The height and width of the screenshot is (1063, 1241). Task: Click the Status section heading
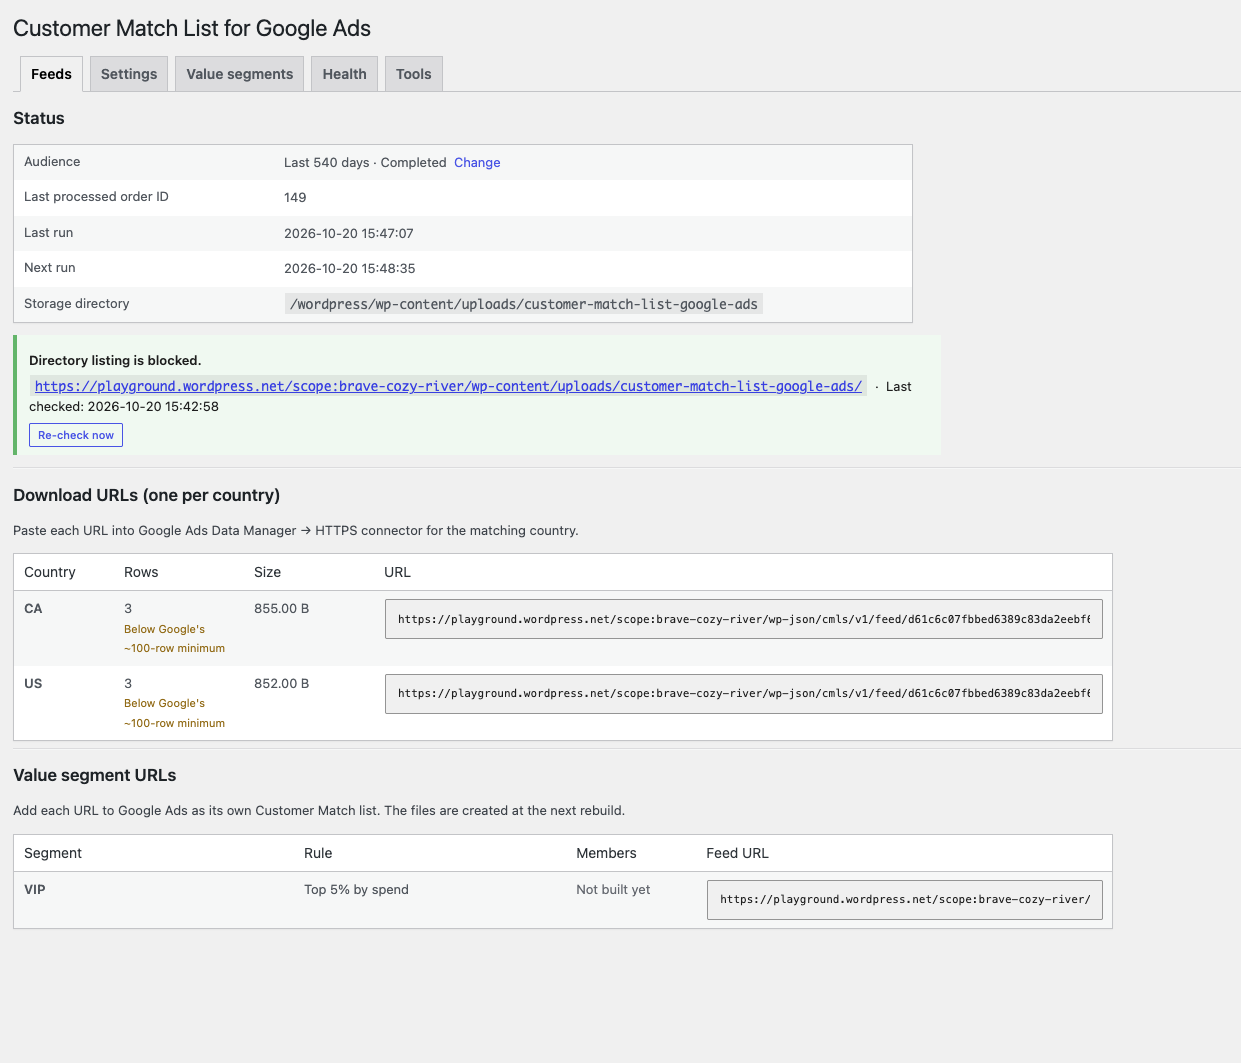(x=39, y=118)
